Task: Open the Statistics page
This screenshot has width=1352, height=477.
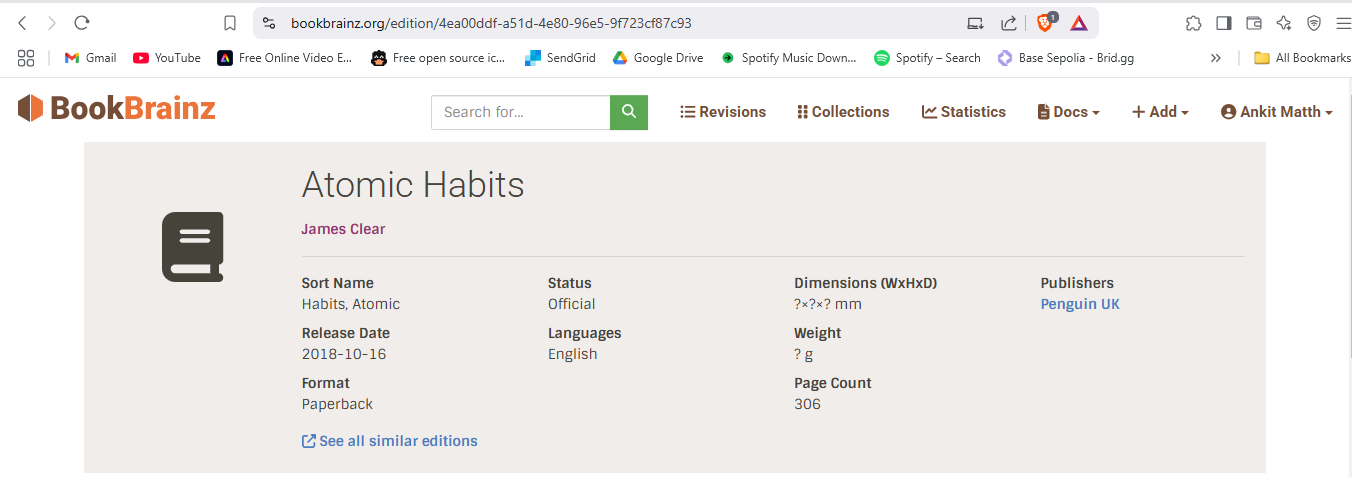Action: click(964, 112)
